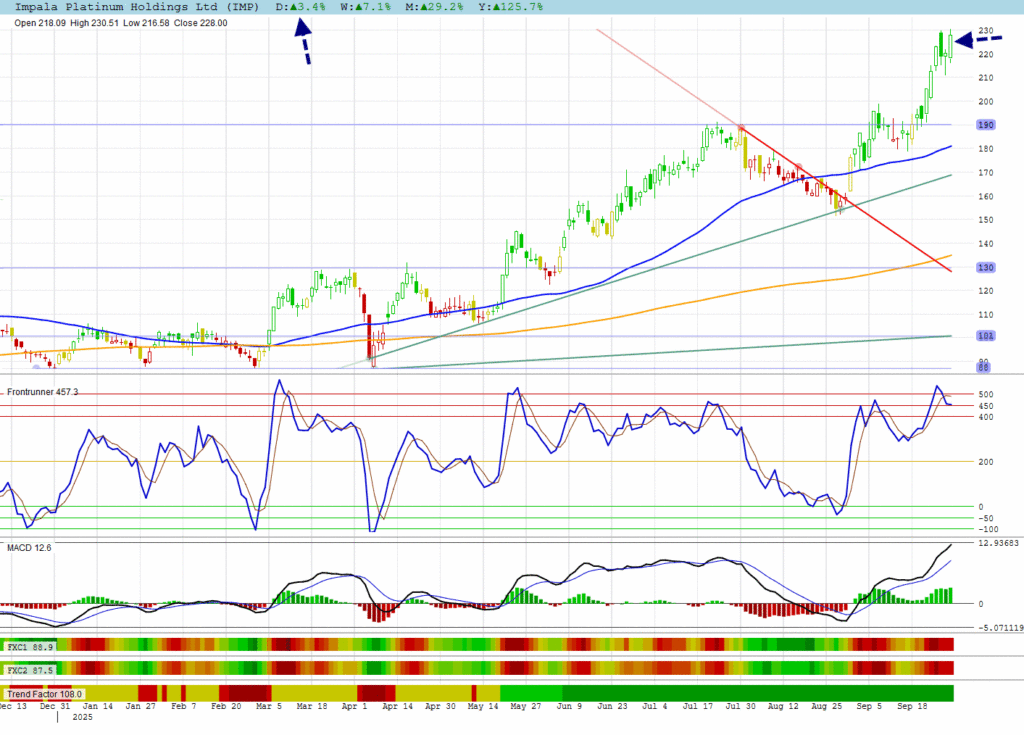Select the highlighted 130 price level tag

click(986, 267)
